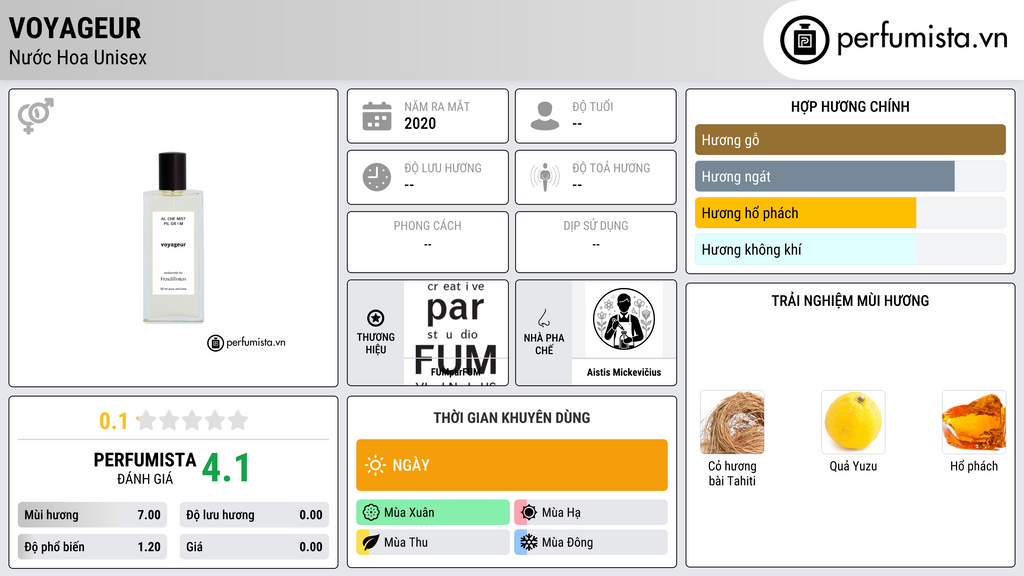
Task: Click the Aistis Mickevičius name link
Action: click(624, 372)
